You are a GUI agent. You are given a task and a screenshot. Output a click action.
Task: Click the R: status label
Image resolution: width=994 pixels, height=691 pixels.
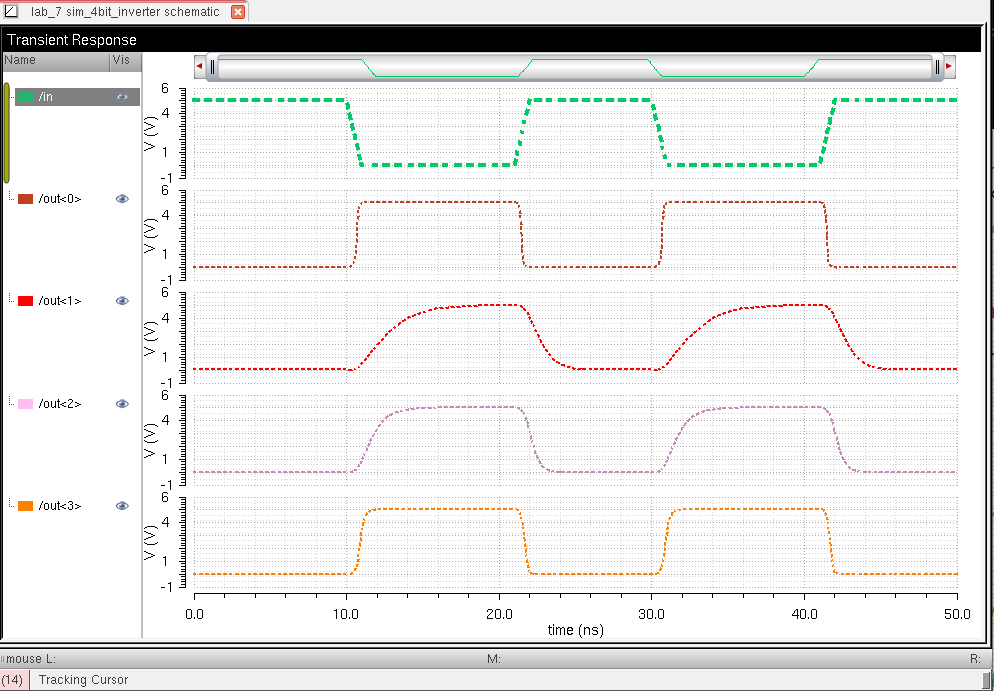pos(976,659)
